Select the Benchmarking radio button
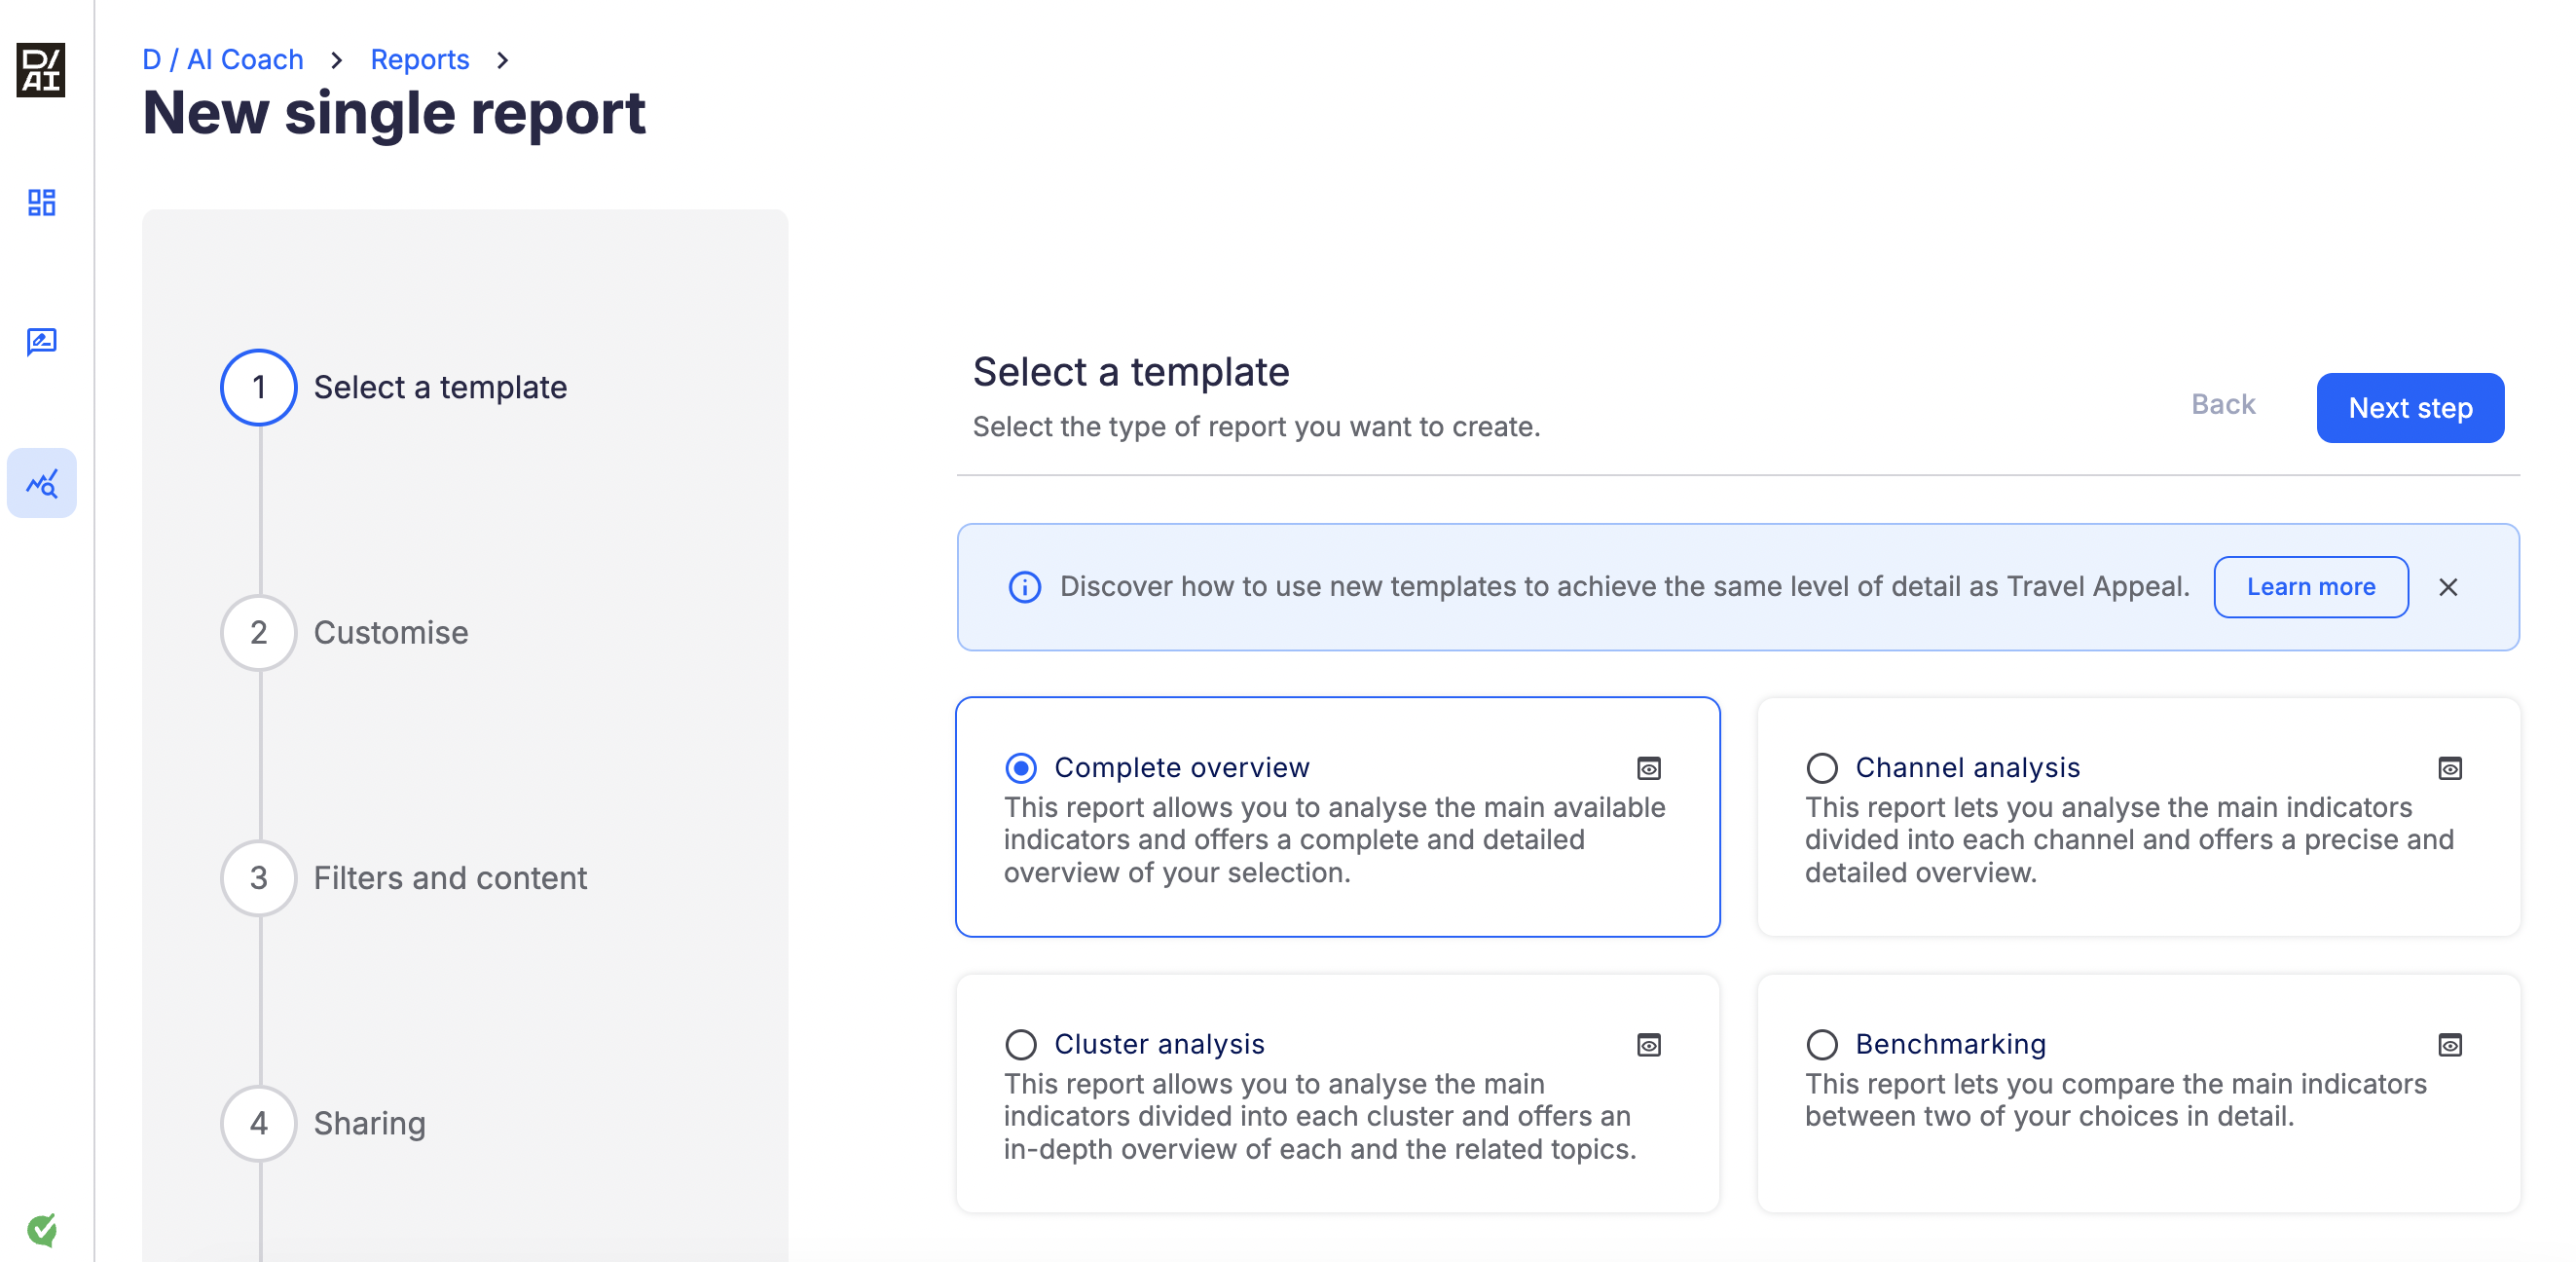 tap(1822, 1045)
